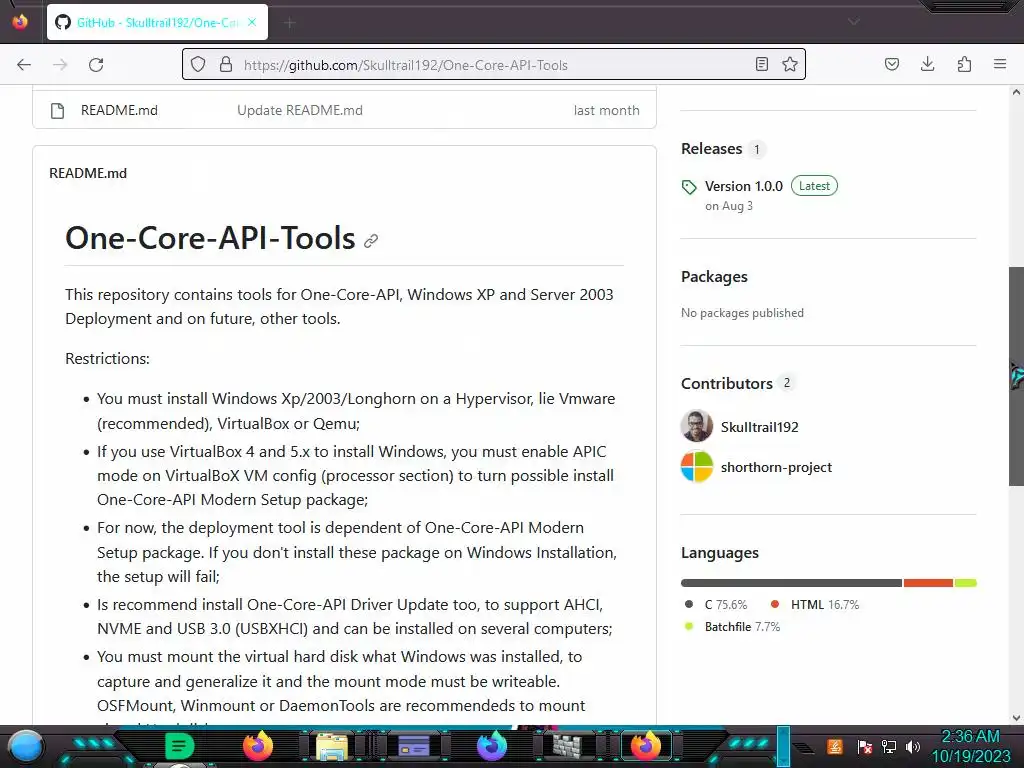Click the flag Action Center tray icon

[x=865, y=746]
